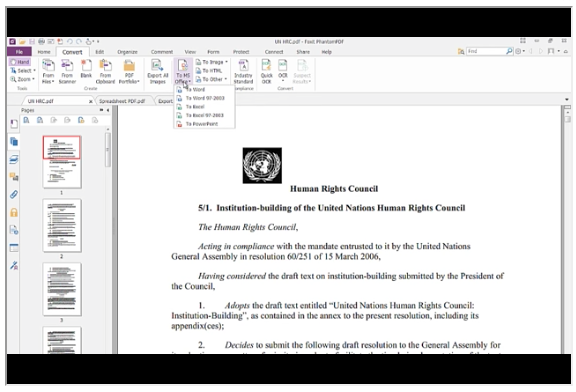Viewport: 576px width, 392px height.
Task: Collapse the Pages panel arrow
Action: (108, 110)
